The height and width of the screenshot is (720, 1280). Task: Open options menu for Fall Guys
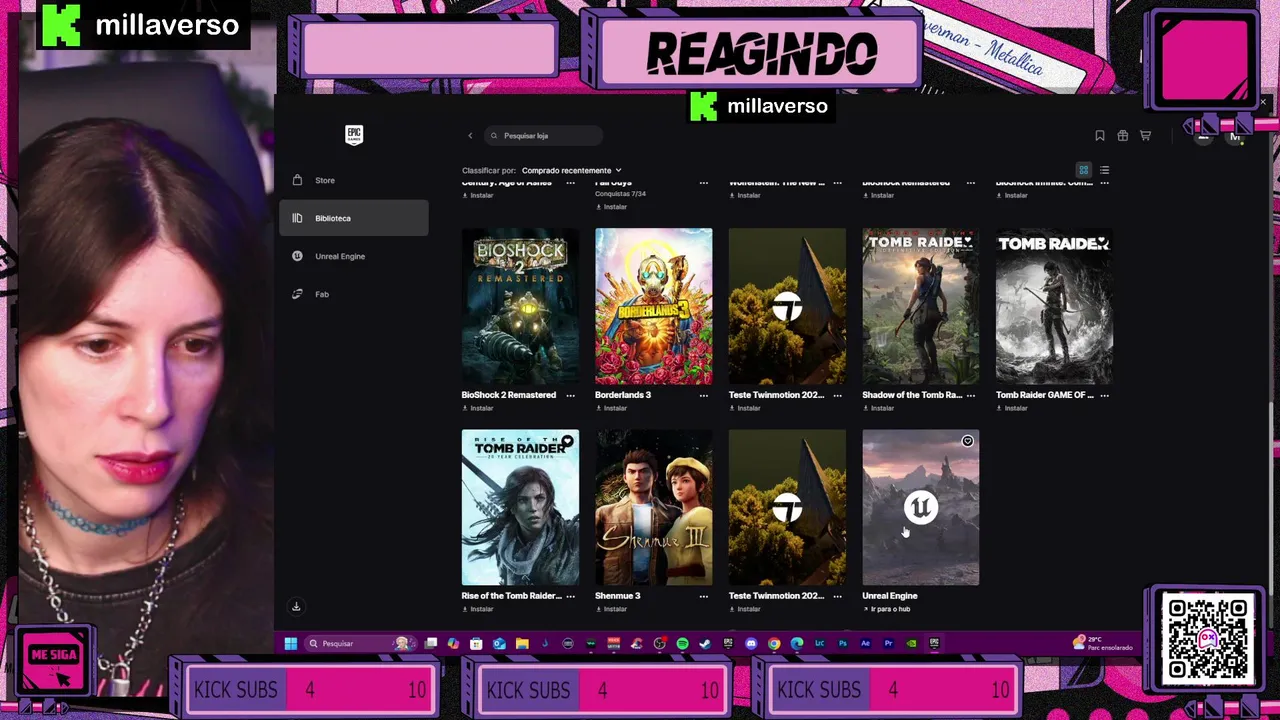(704, 183)
